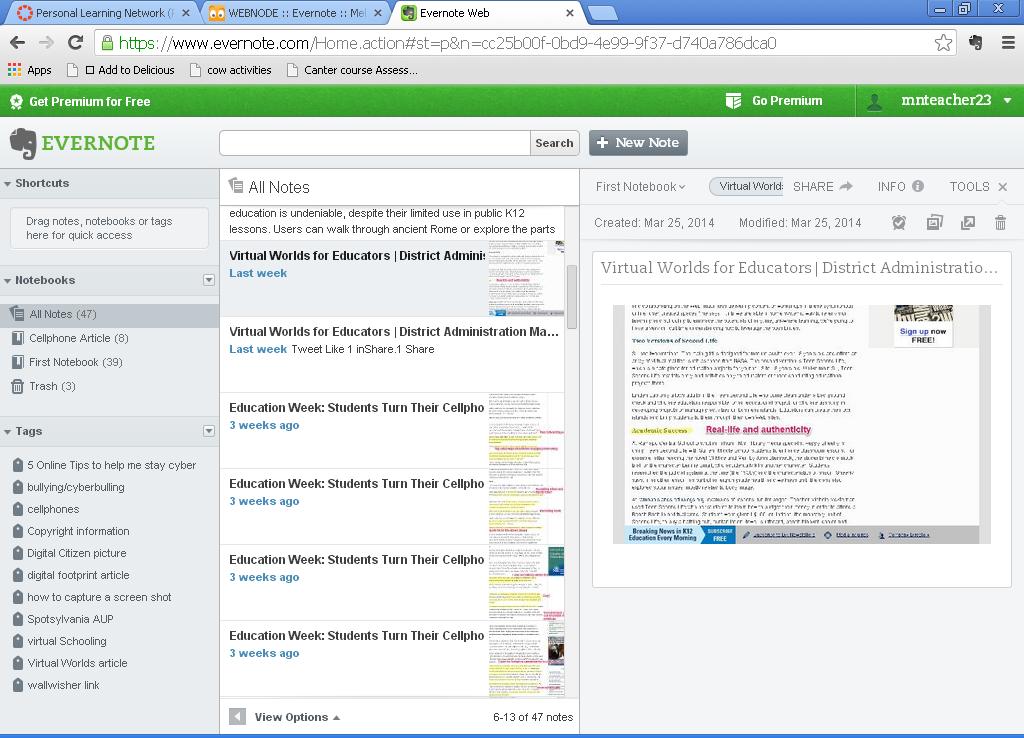Click the All Notes header notebook icon
The height and width of the screenshot is (738, 1024).
[x=236, y=186]
